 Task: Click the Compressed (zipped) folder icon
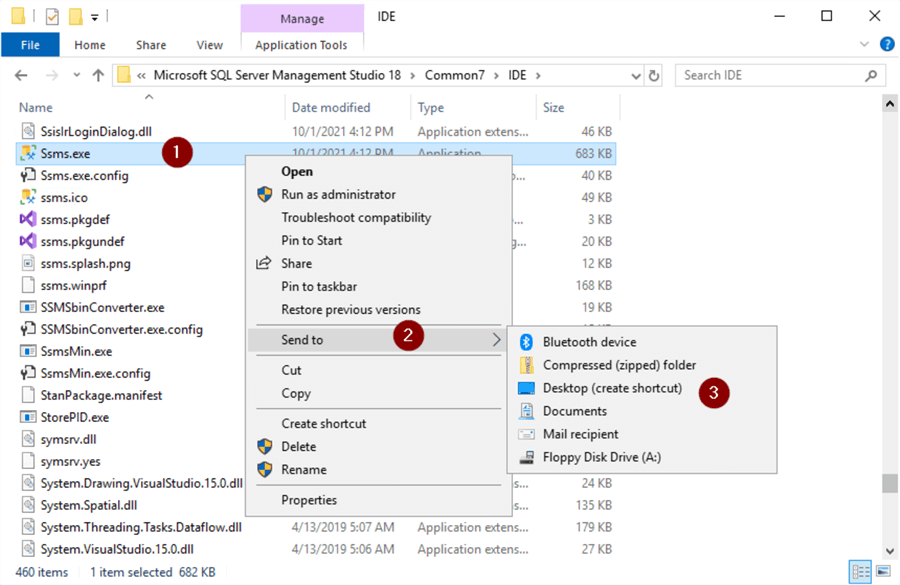click(x=526, y=365)
